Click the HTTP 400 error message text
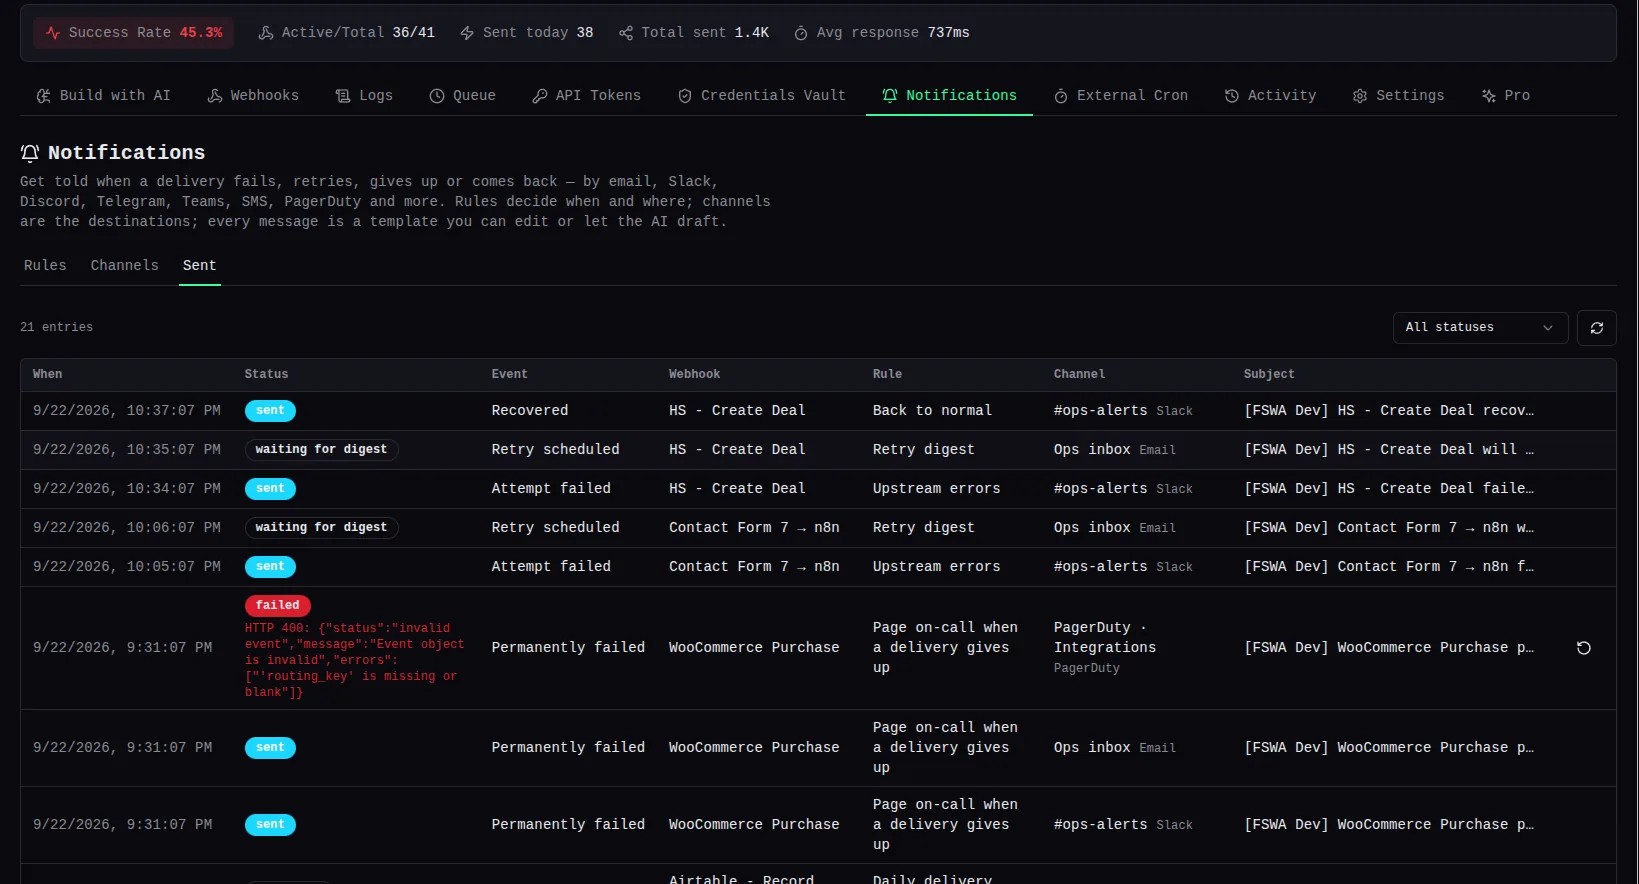The image size is (1639, 884). pos(354,661)
